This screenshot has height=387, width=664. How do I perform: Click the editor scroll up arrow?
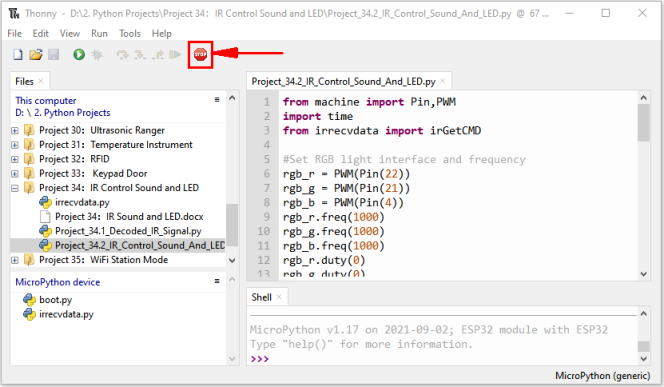click(x=644, y=98)
